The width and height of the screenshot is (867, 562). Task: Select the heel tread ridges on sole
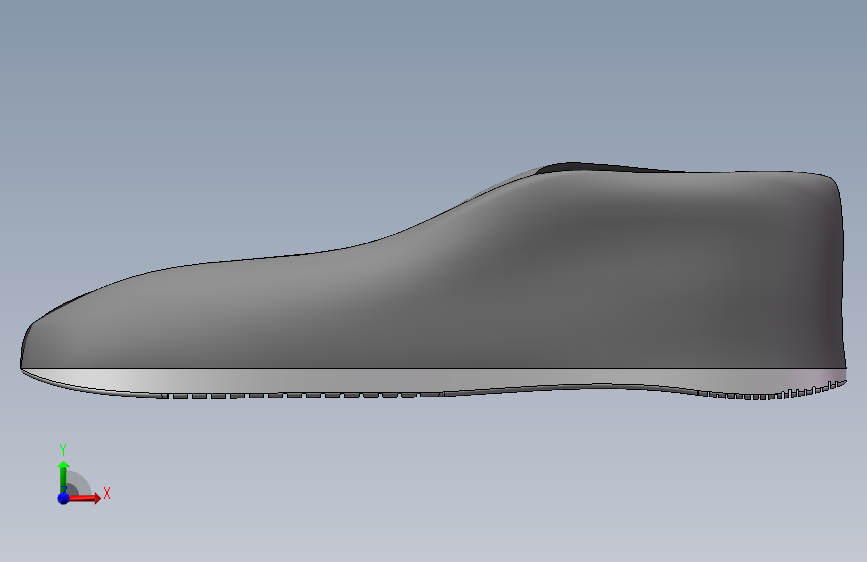[771, 391]
